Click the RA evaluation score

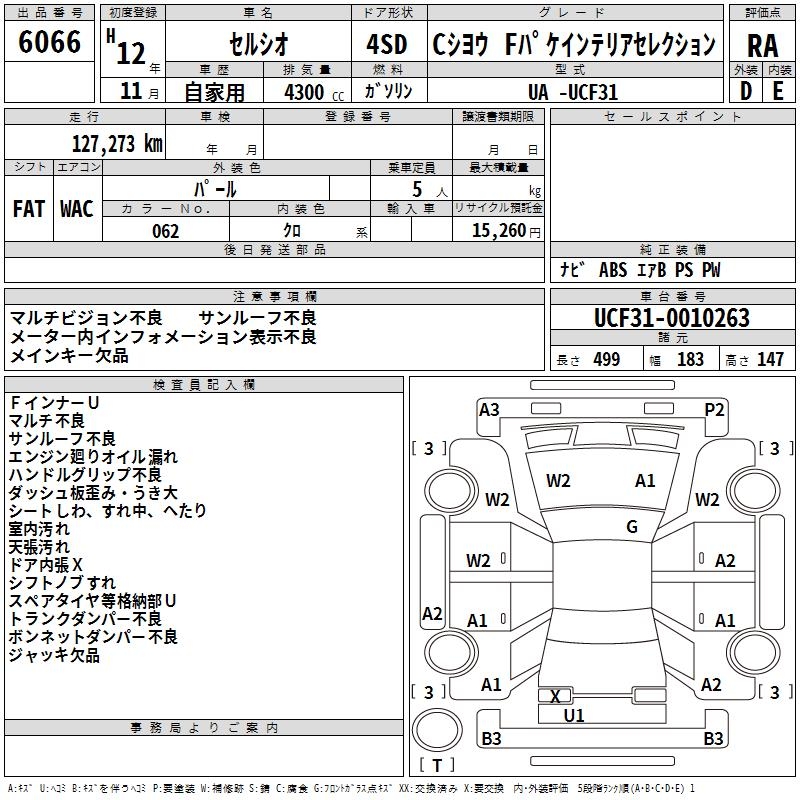762,46
